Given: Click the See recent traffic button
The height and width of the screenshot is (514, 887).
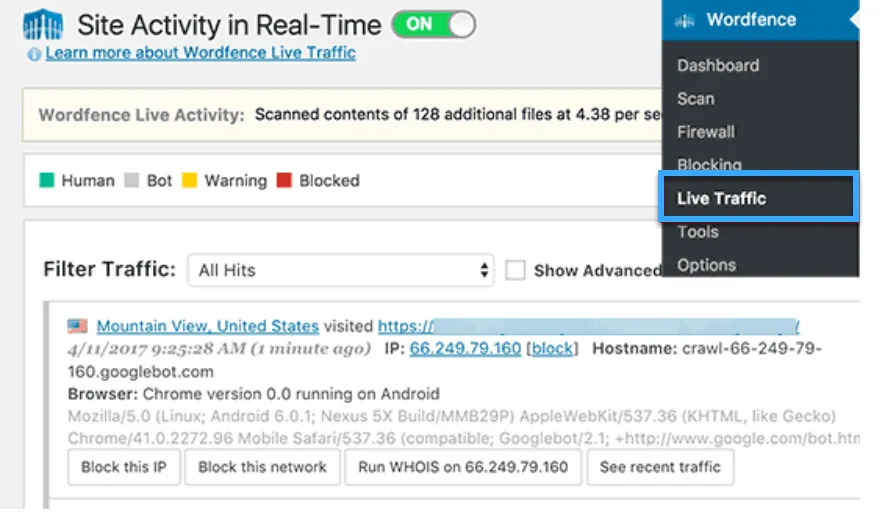Looking at the screenshot, I should 660,467.
